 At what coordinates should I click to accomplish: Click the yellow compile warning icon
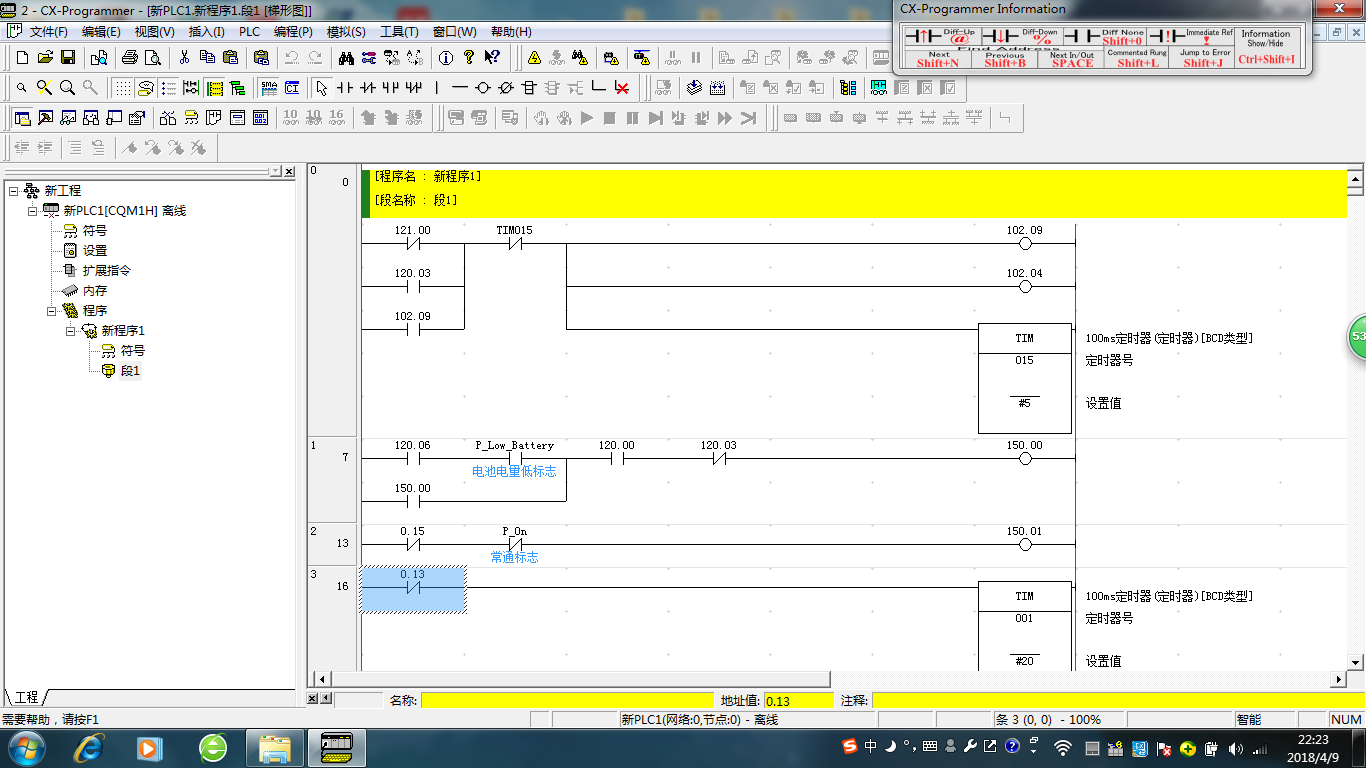click(x=534, y=57)
